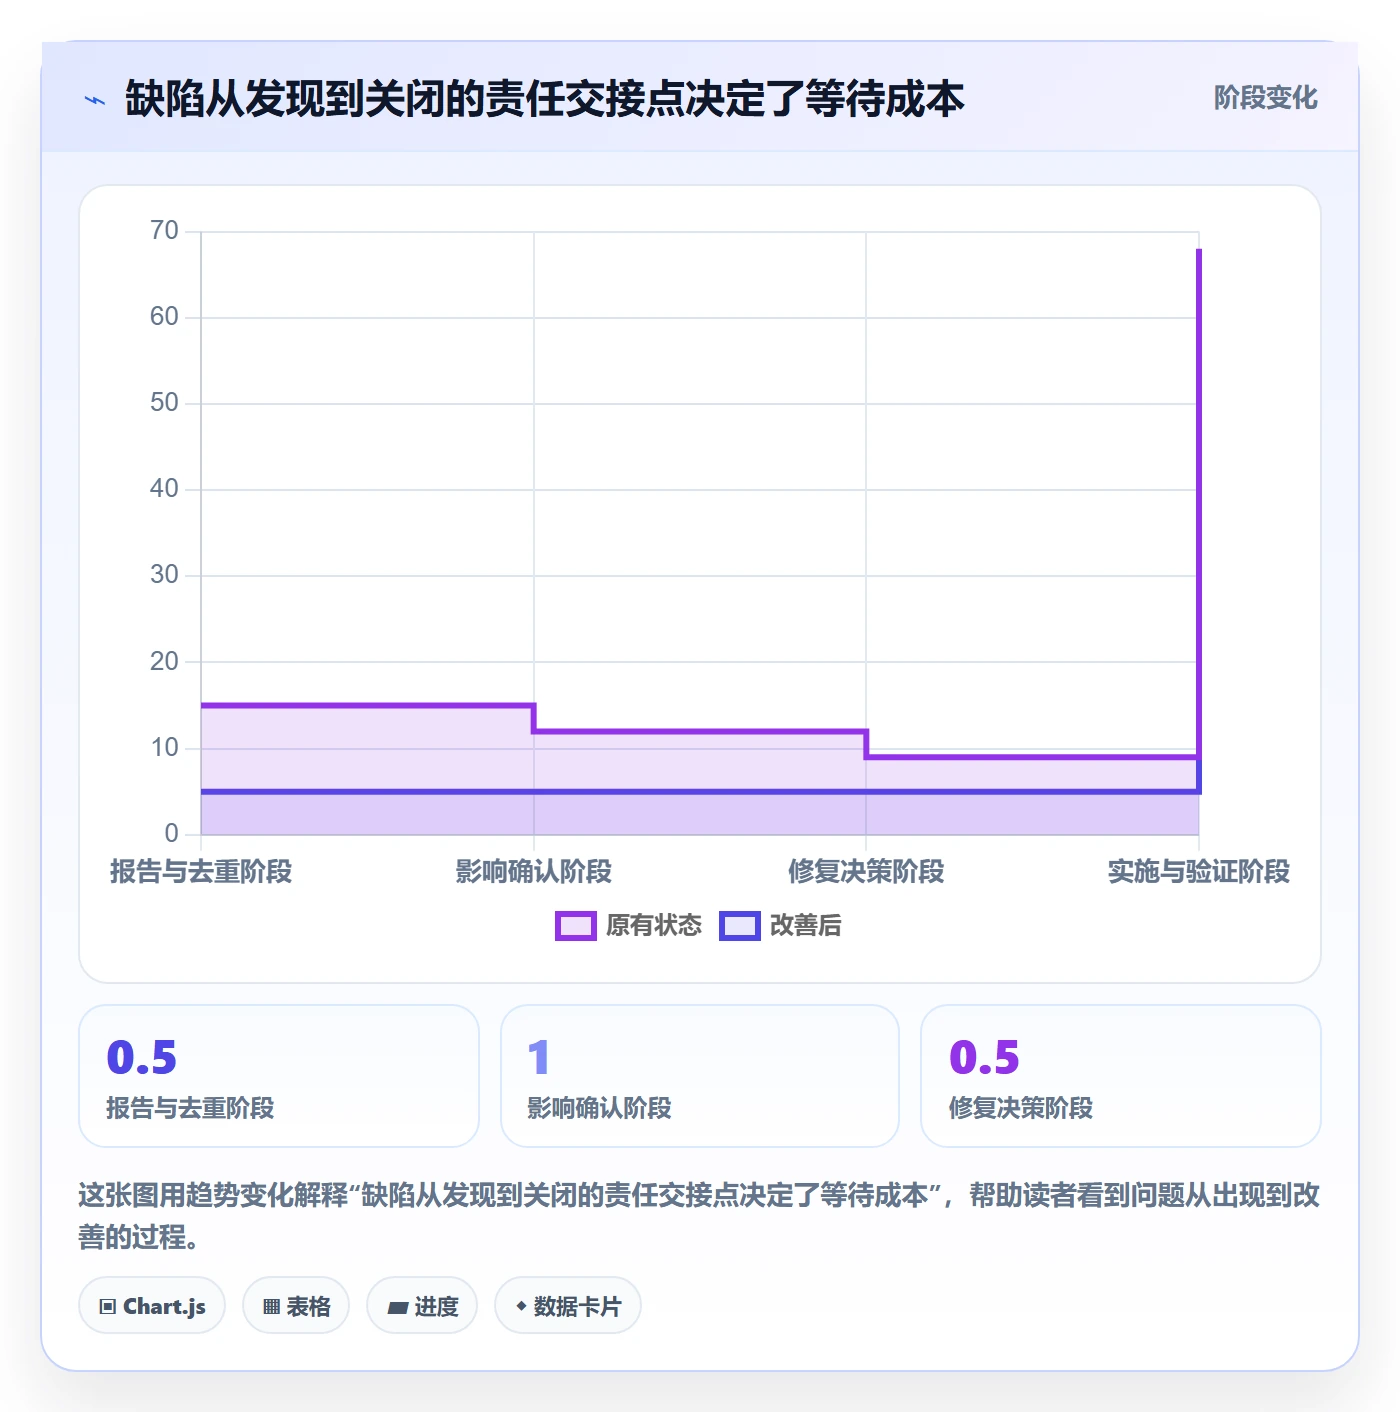Viewport: 1400px width, 1412px height.
Task: Select the 进度 tag chip
Action: pos(422,1305)
